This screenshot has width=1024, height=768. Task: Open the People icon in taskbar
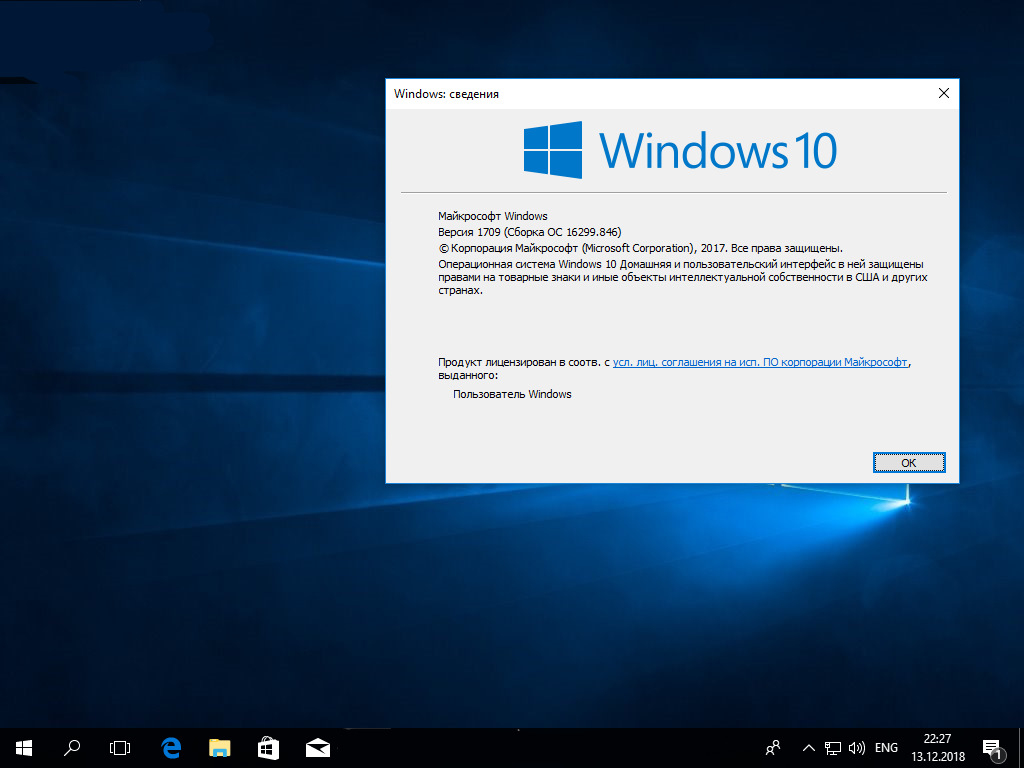point(773,748)
